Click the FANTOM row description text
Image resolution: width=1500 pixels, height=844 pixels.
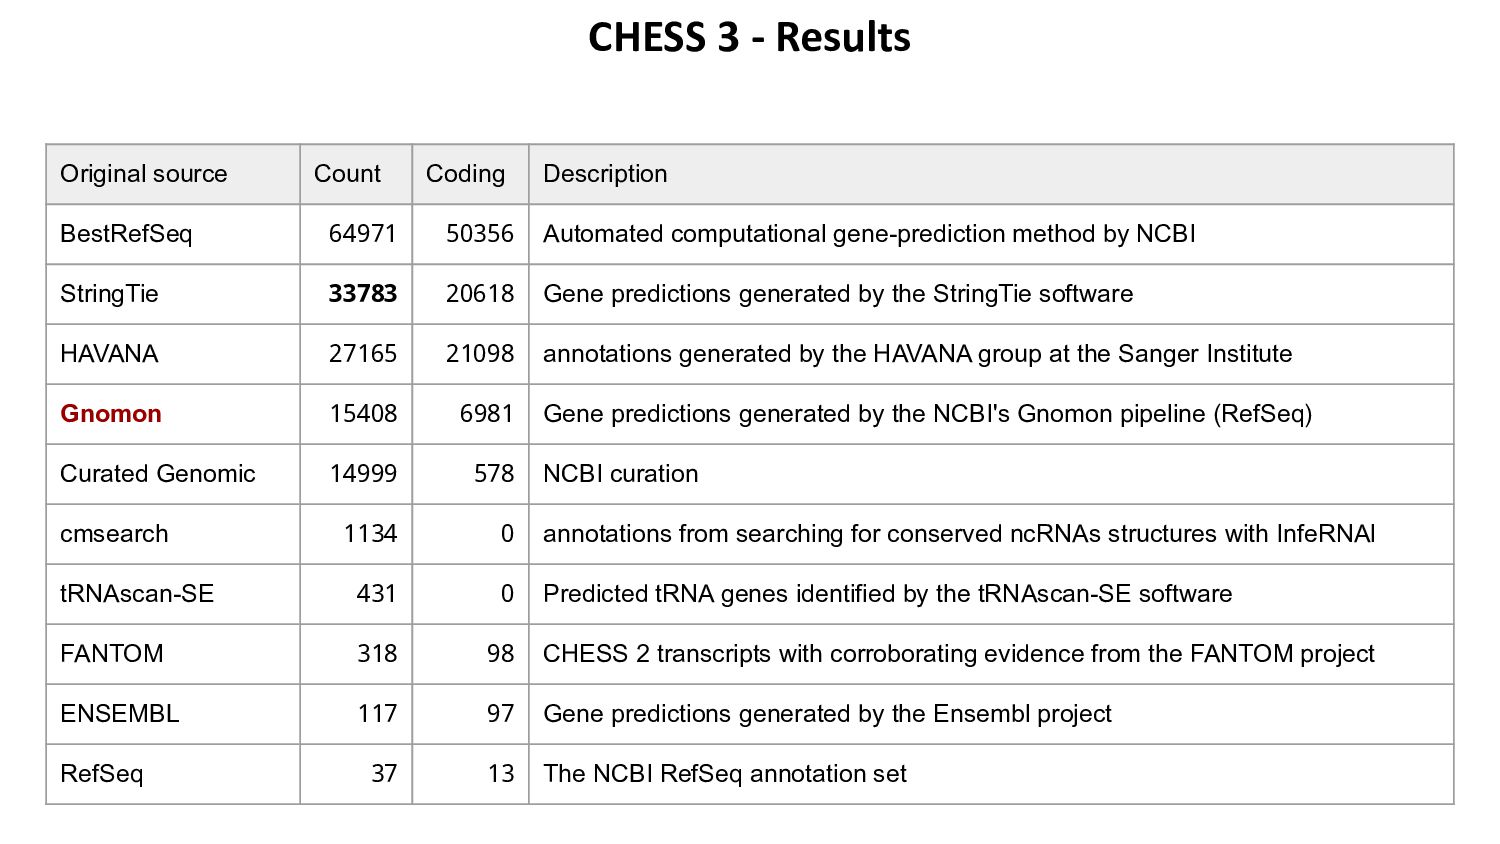pyautogui.click(x=958, y=654)
